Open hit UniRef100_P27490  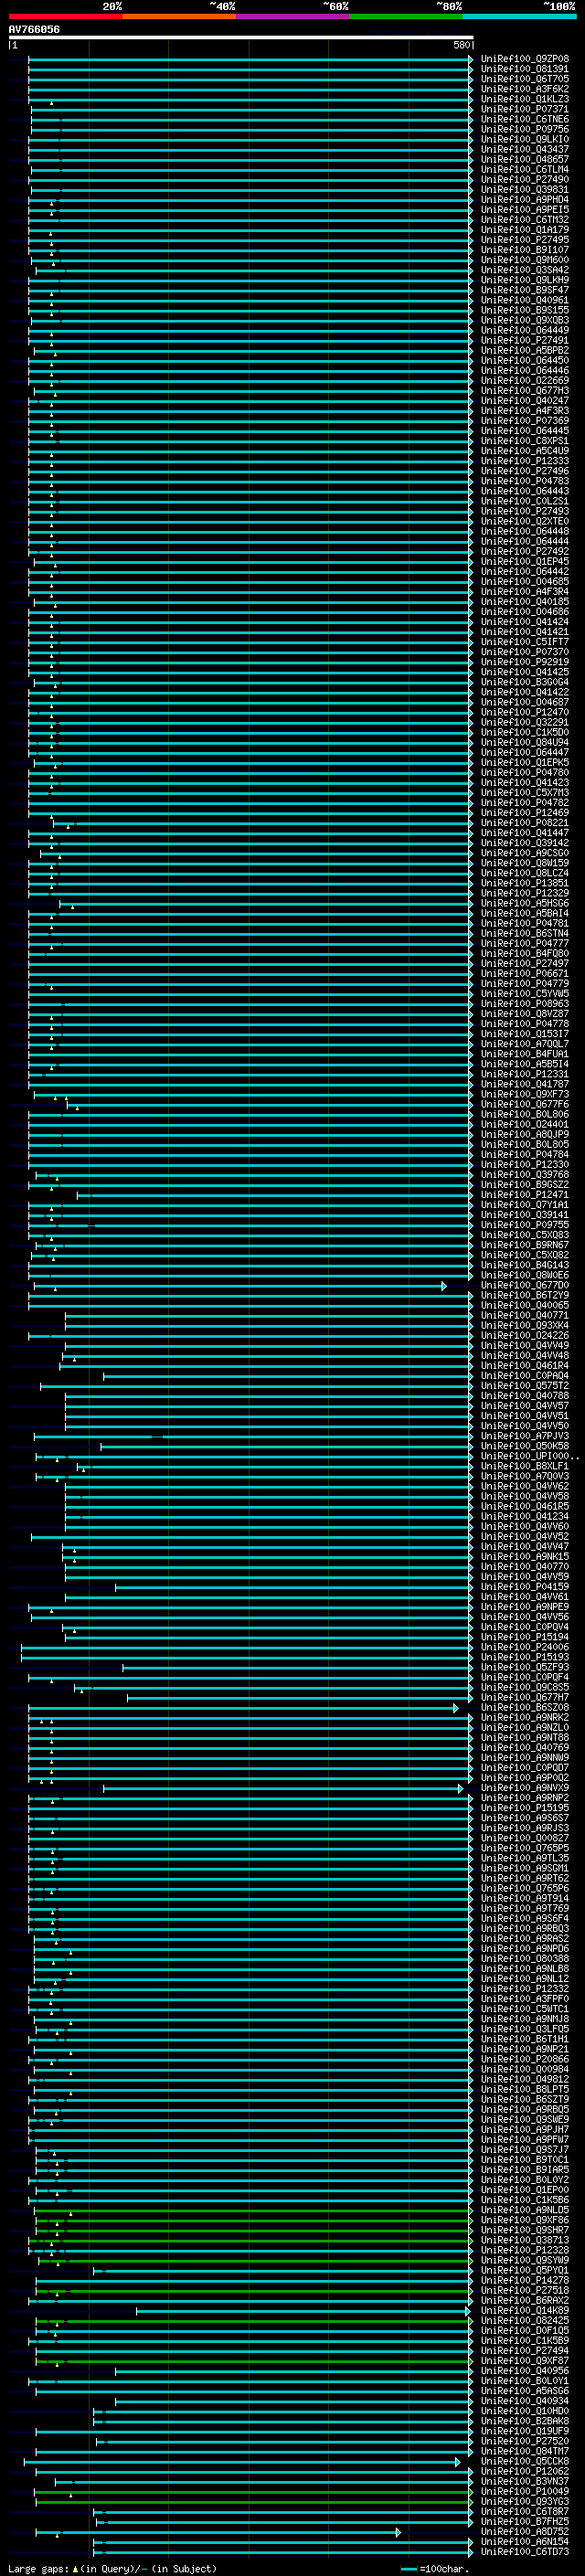click(525, 179)
